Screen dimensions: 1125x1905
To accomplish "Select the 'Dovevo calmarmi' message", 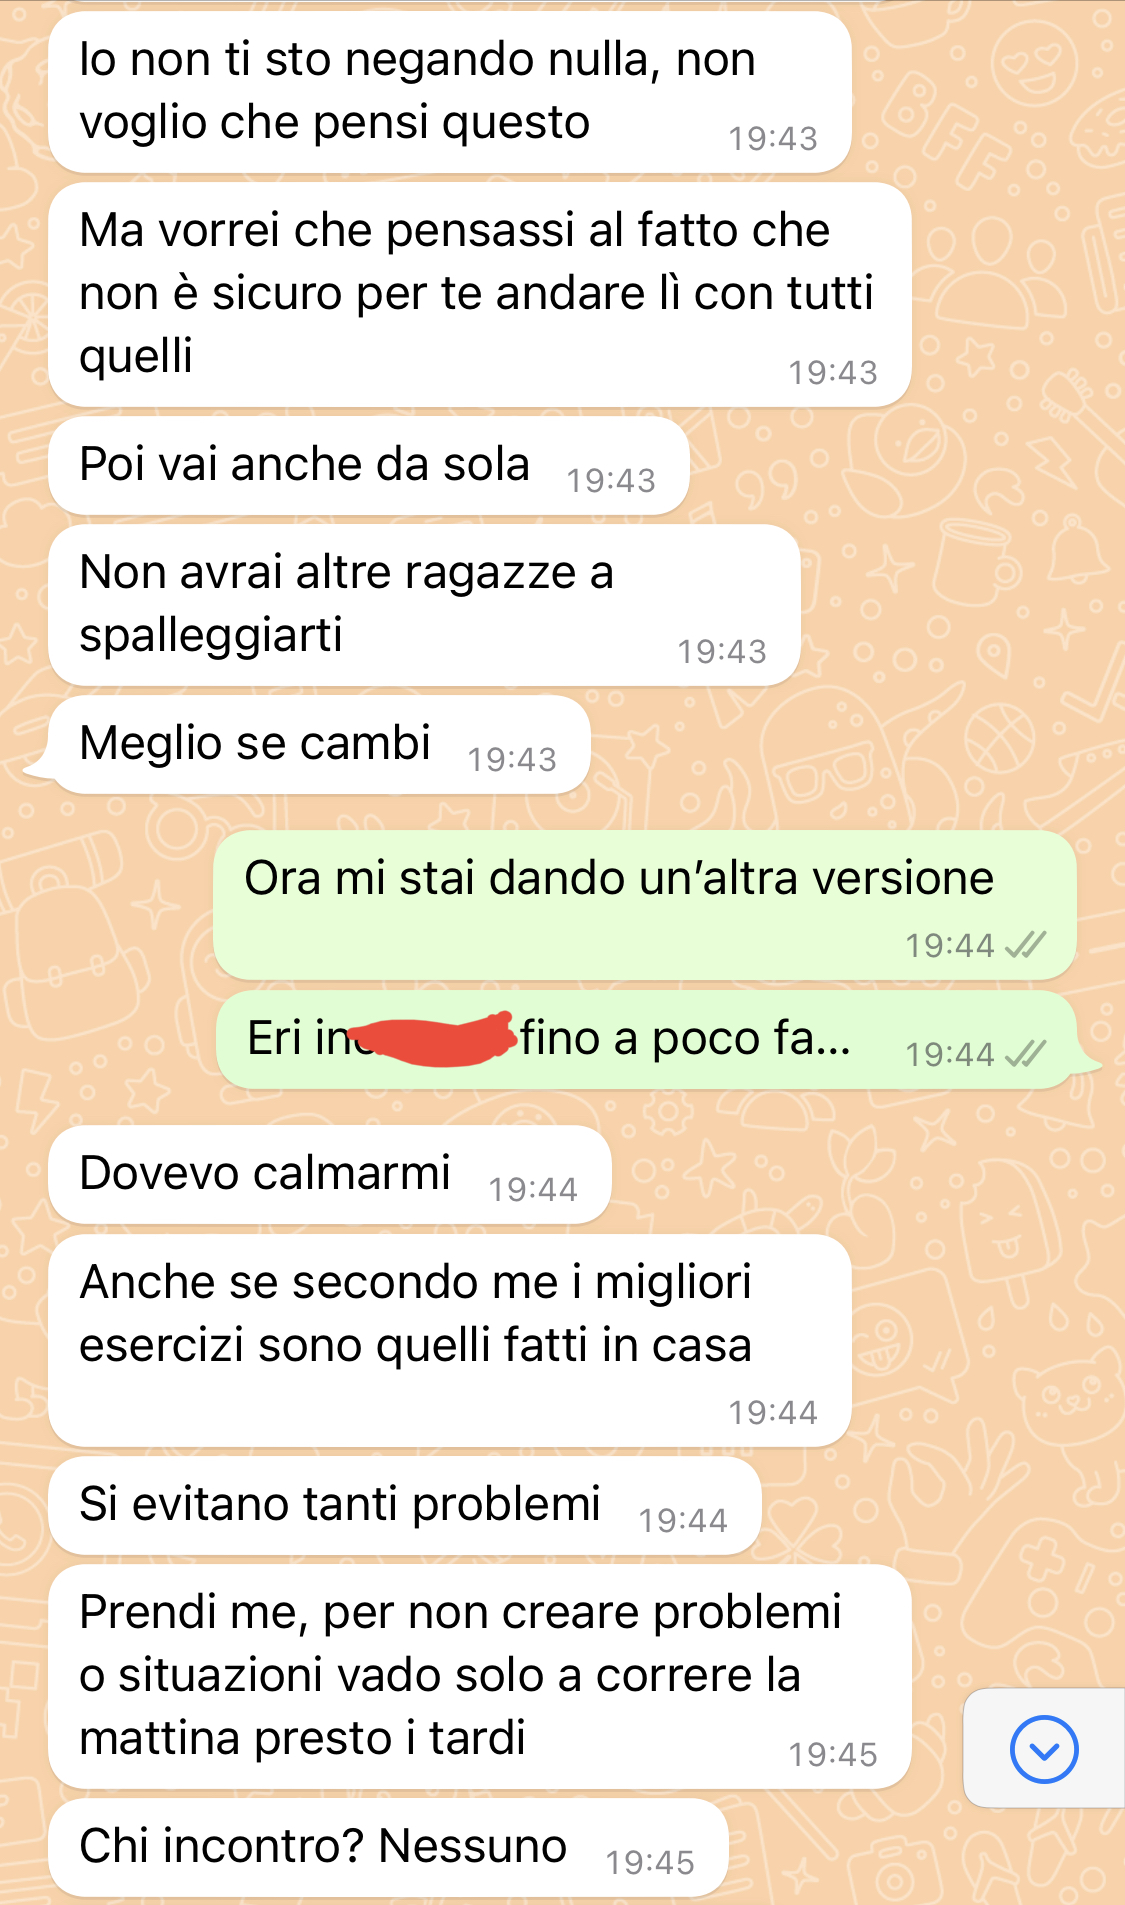I will [330, 1175].
